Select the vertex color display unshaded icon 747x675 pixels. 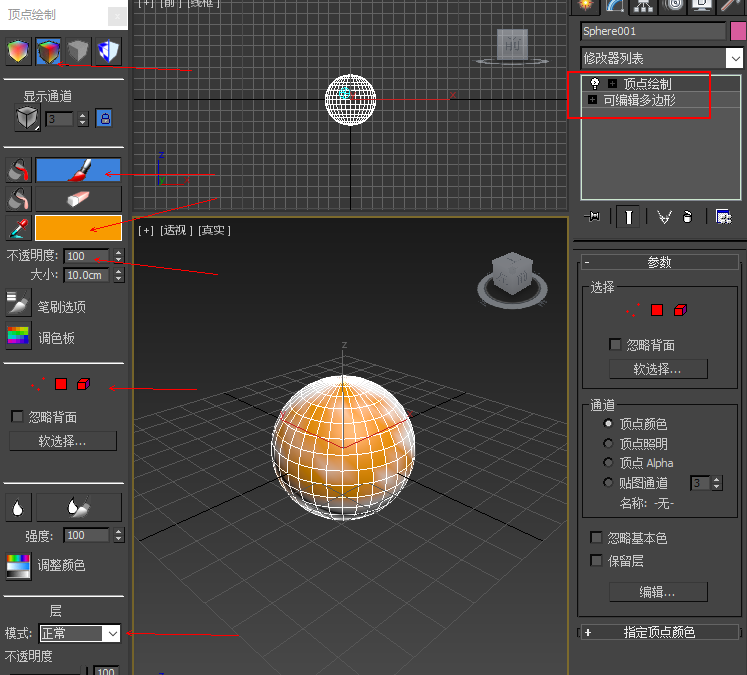48,51
